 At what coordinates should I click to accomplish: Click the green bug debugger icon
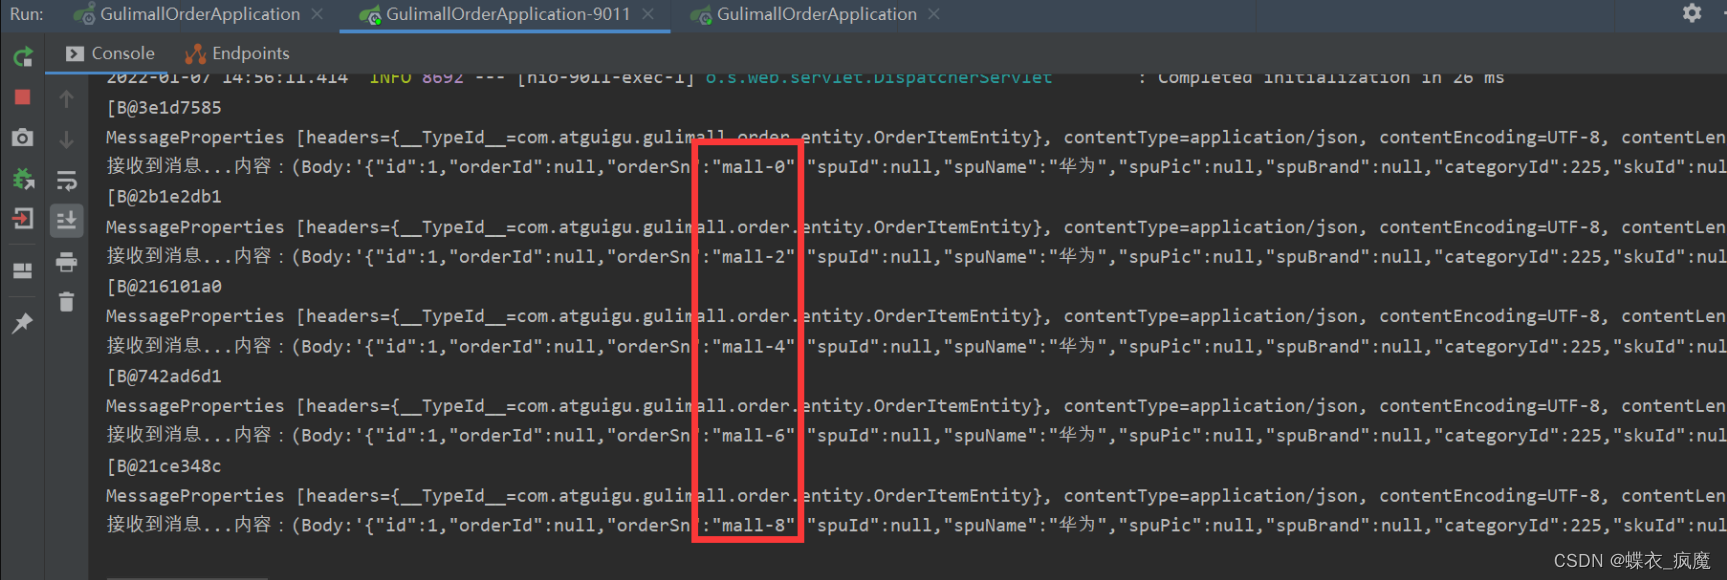tap(22, 179)
